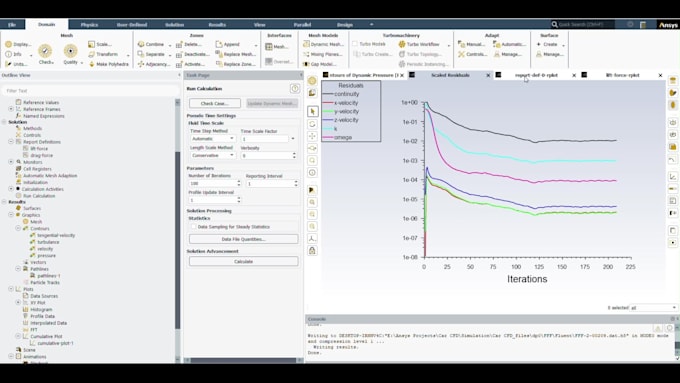
Task: Switch to the Results ribbon tab
Action: [217, 25]
